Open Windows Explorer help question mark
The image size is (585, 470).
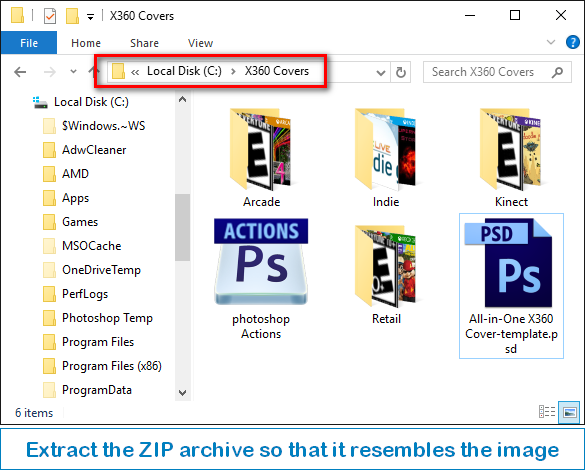point(572,42)
